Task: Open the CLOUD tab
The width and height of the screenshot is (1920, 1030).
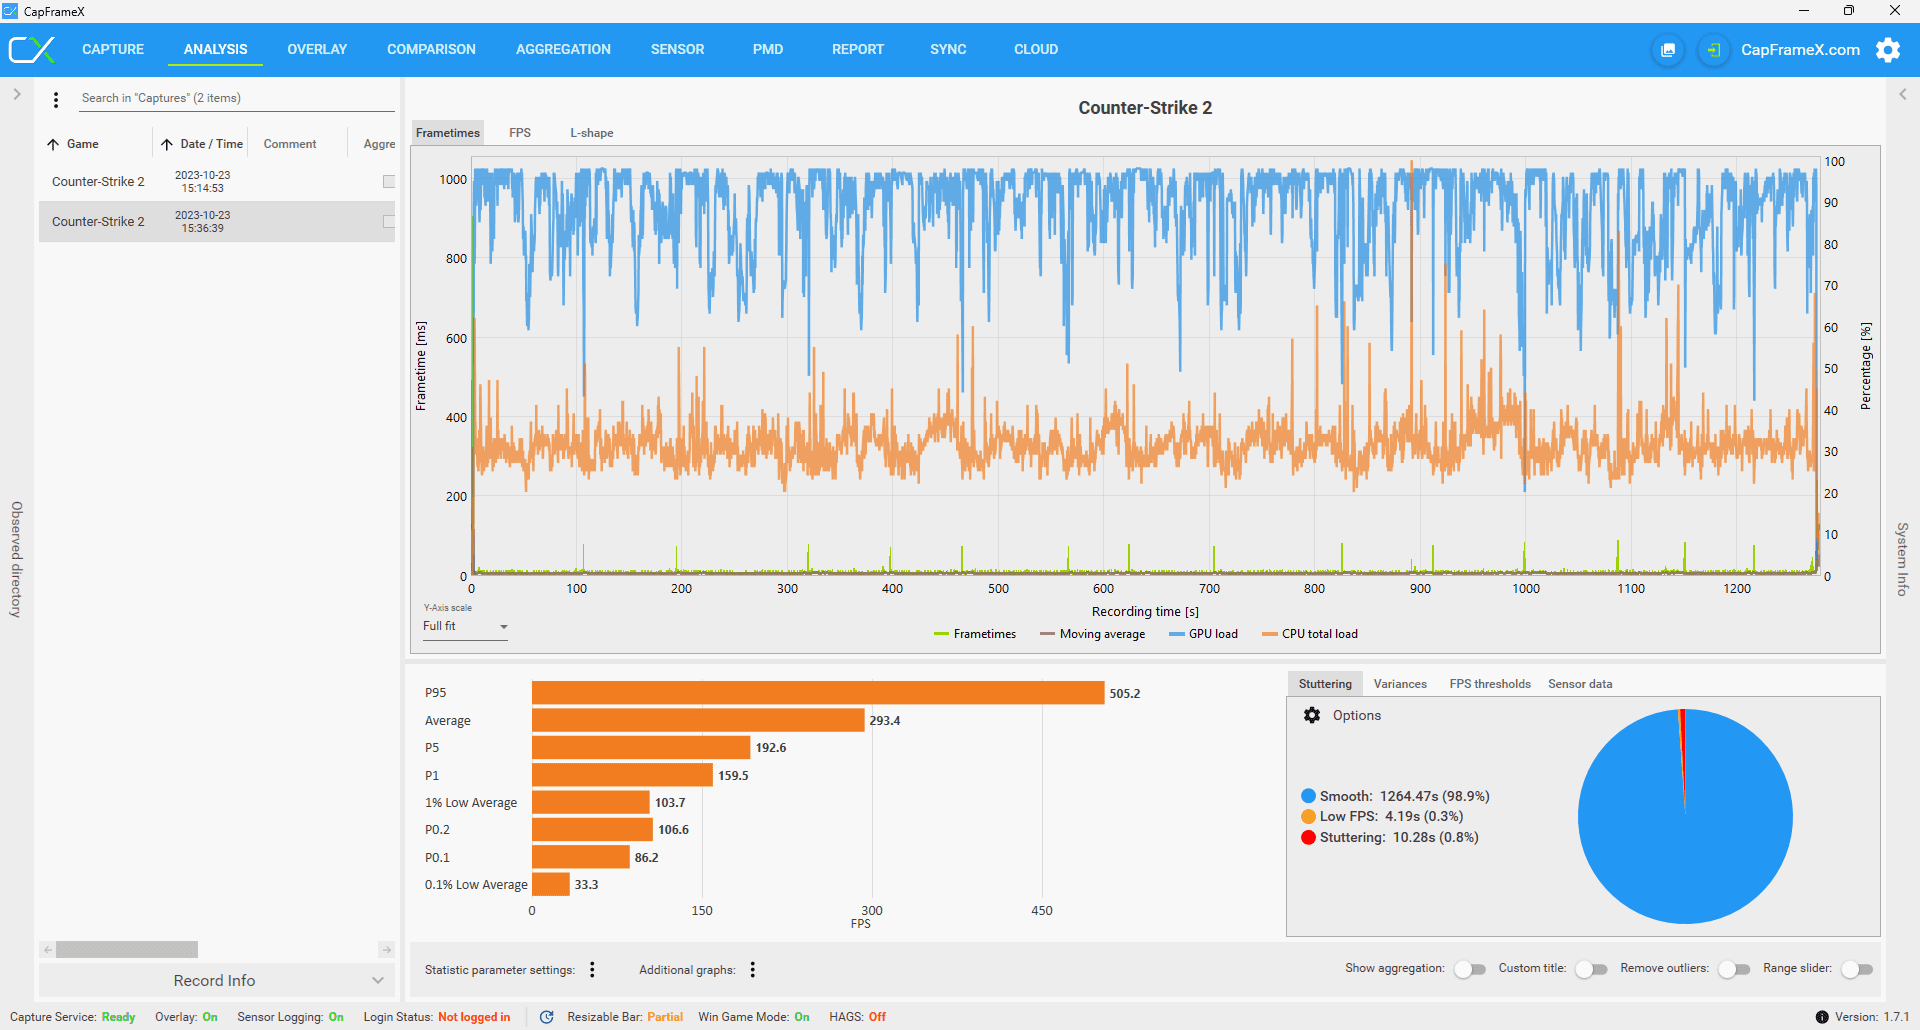Action: pyautogui.click(x=1036, y=49)
